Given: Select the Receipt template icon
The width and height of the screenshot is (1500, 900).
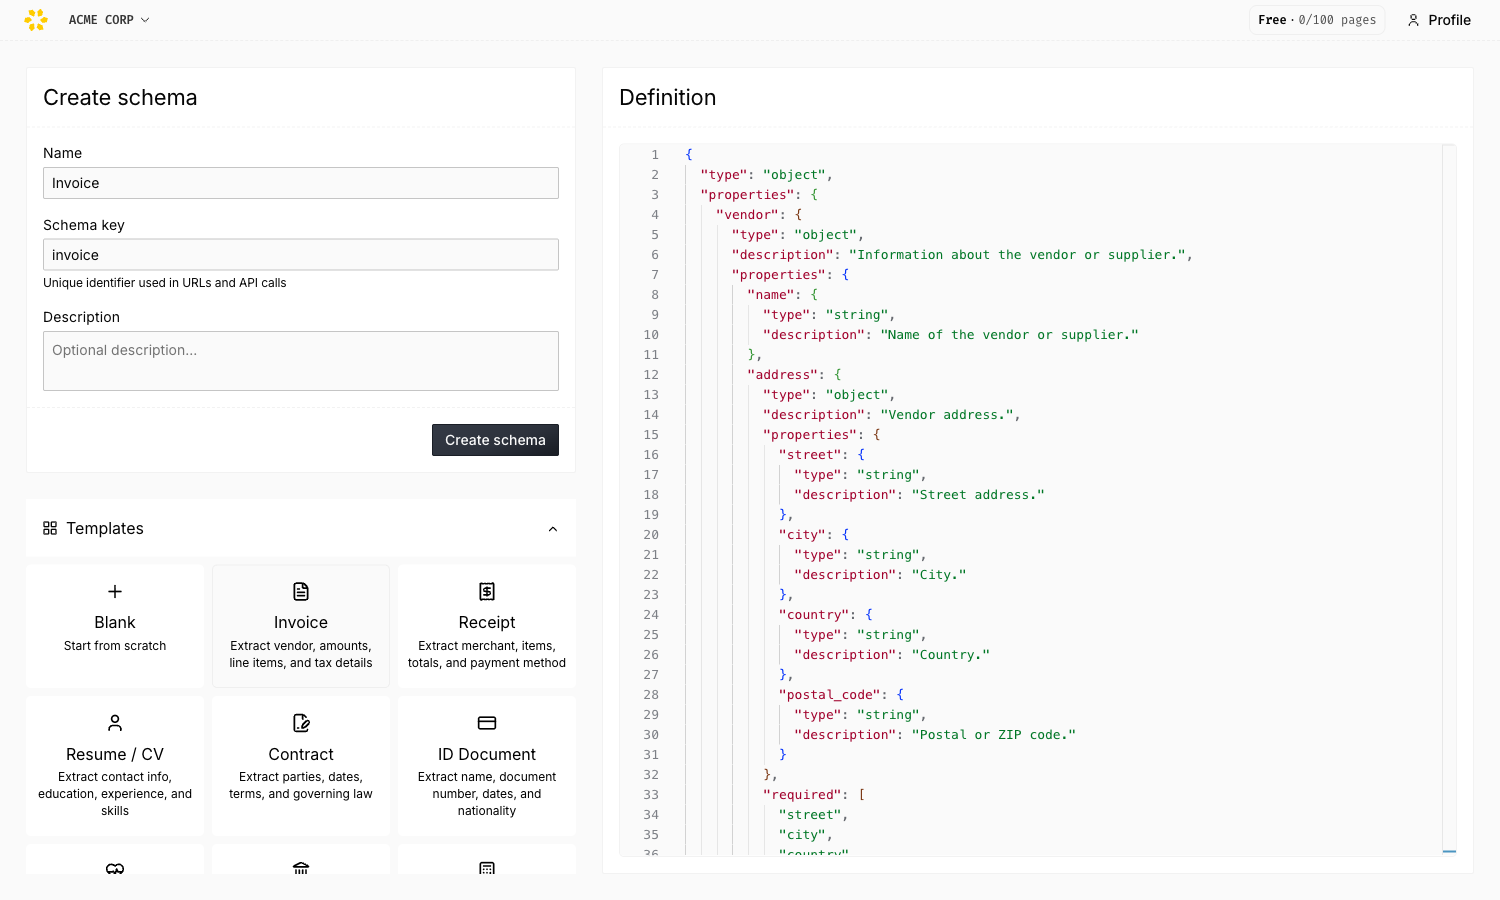Looking at the screenshot, I should click(487, 591).
